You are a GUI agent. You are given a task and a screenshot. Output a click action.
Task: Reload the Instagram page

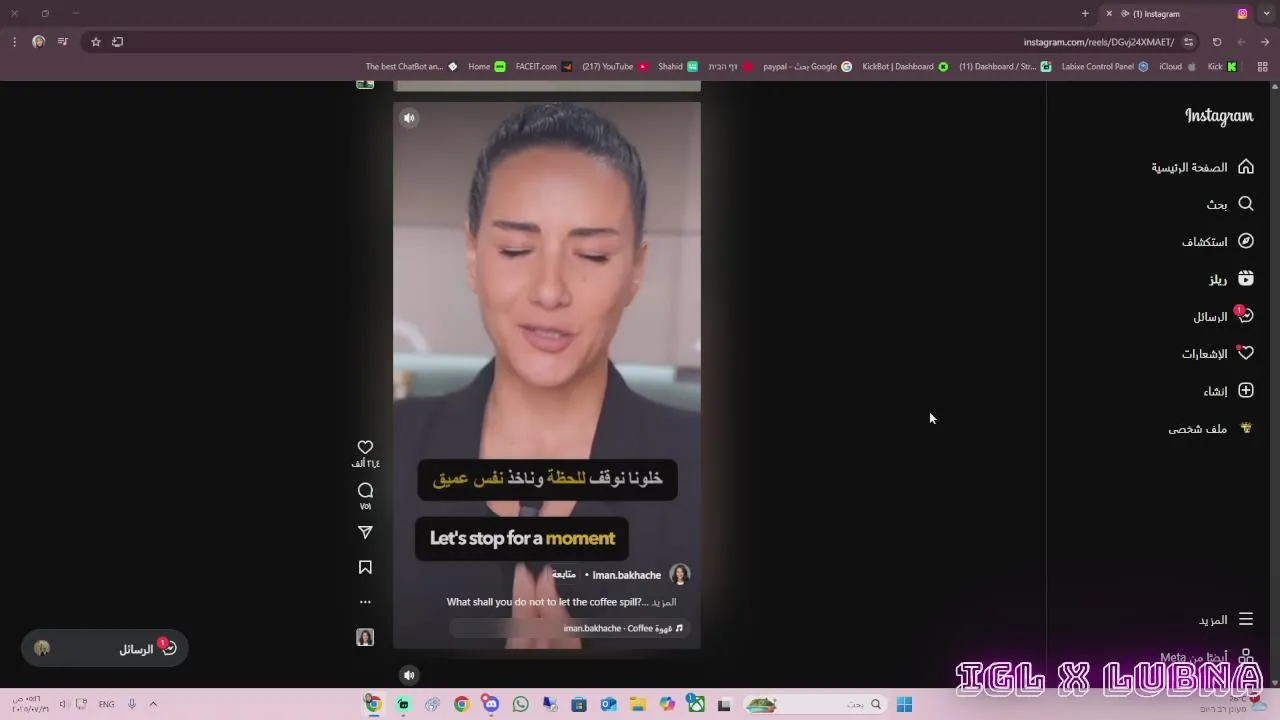click(x=1217, y=42)
